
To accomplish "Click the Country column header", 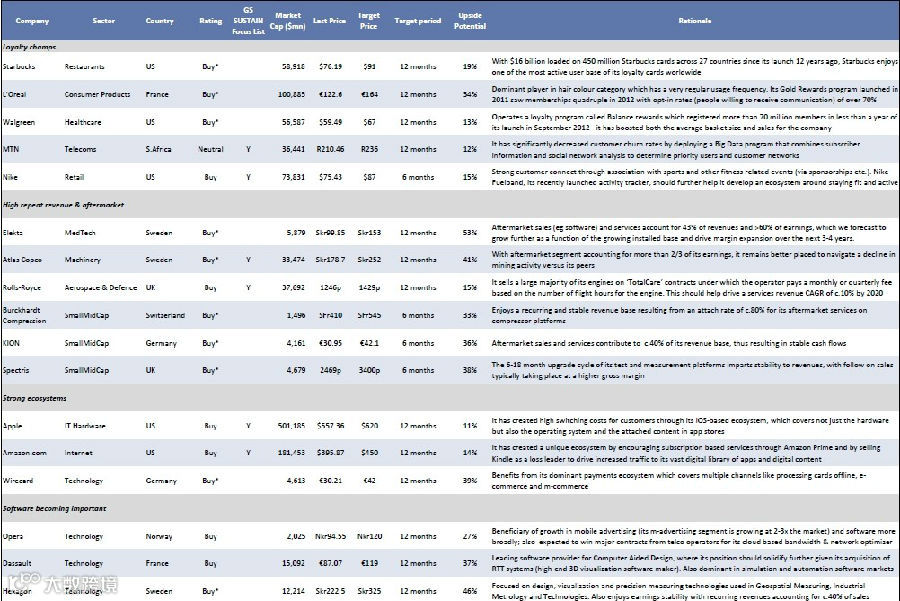I will [x=159, y=21].
